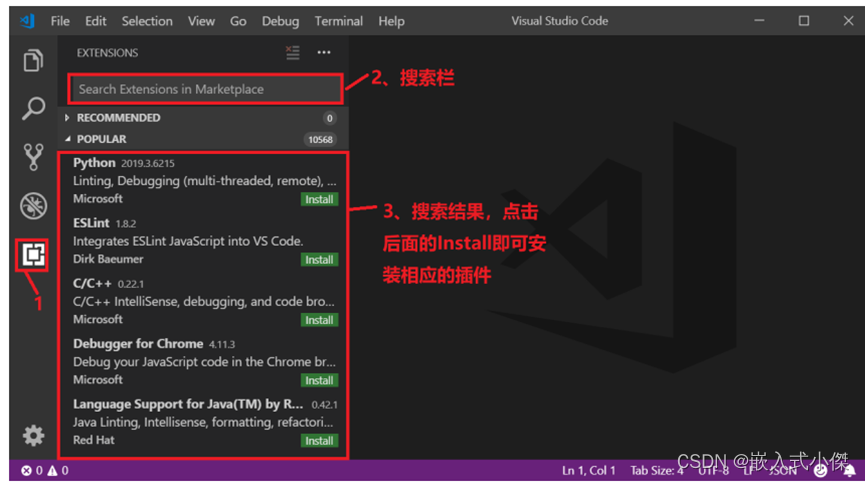Open the Debug menu

(280, 21)
